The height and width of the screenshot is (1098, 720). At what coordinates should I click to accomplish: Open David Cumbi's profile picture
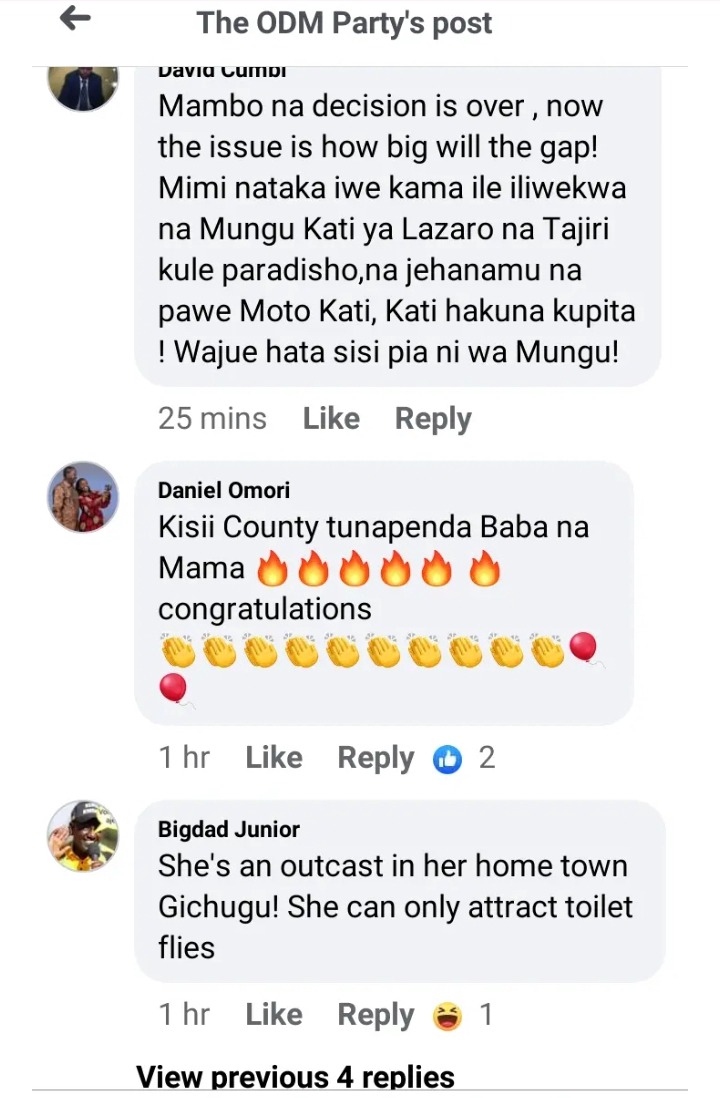(83, 88)
